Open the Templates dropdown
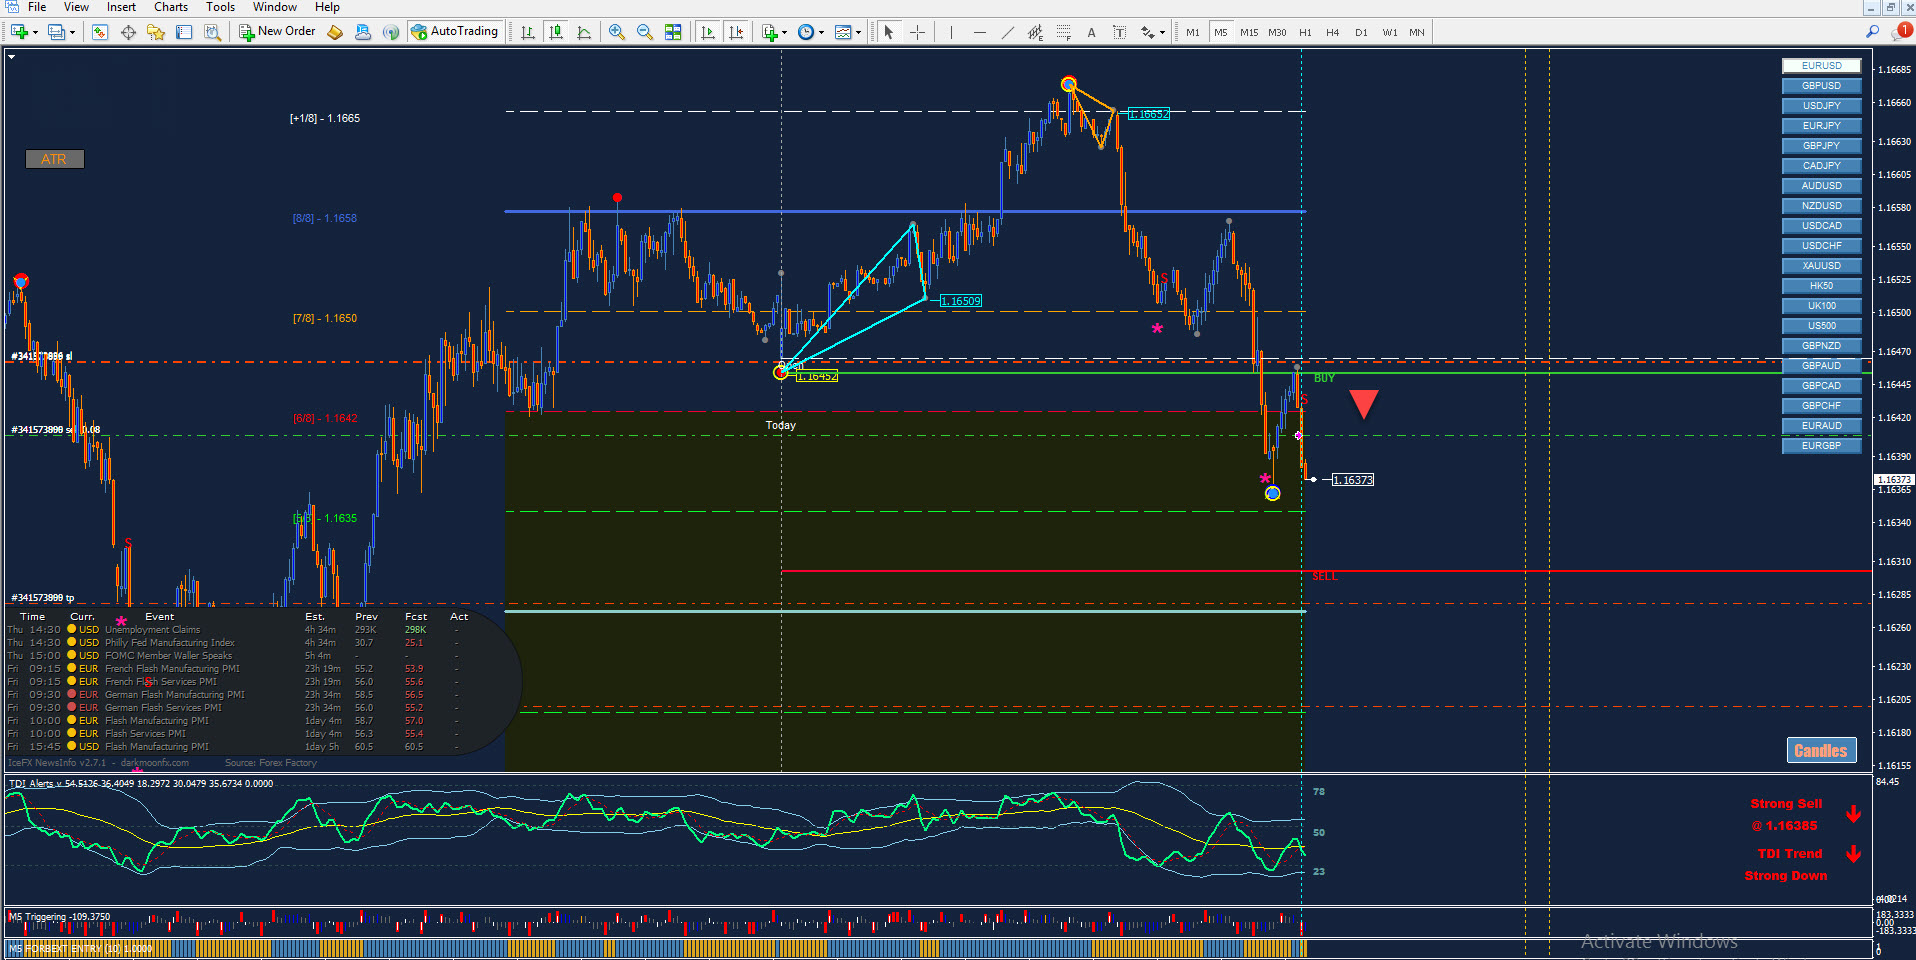 (x=848, y=32)
